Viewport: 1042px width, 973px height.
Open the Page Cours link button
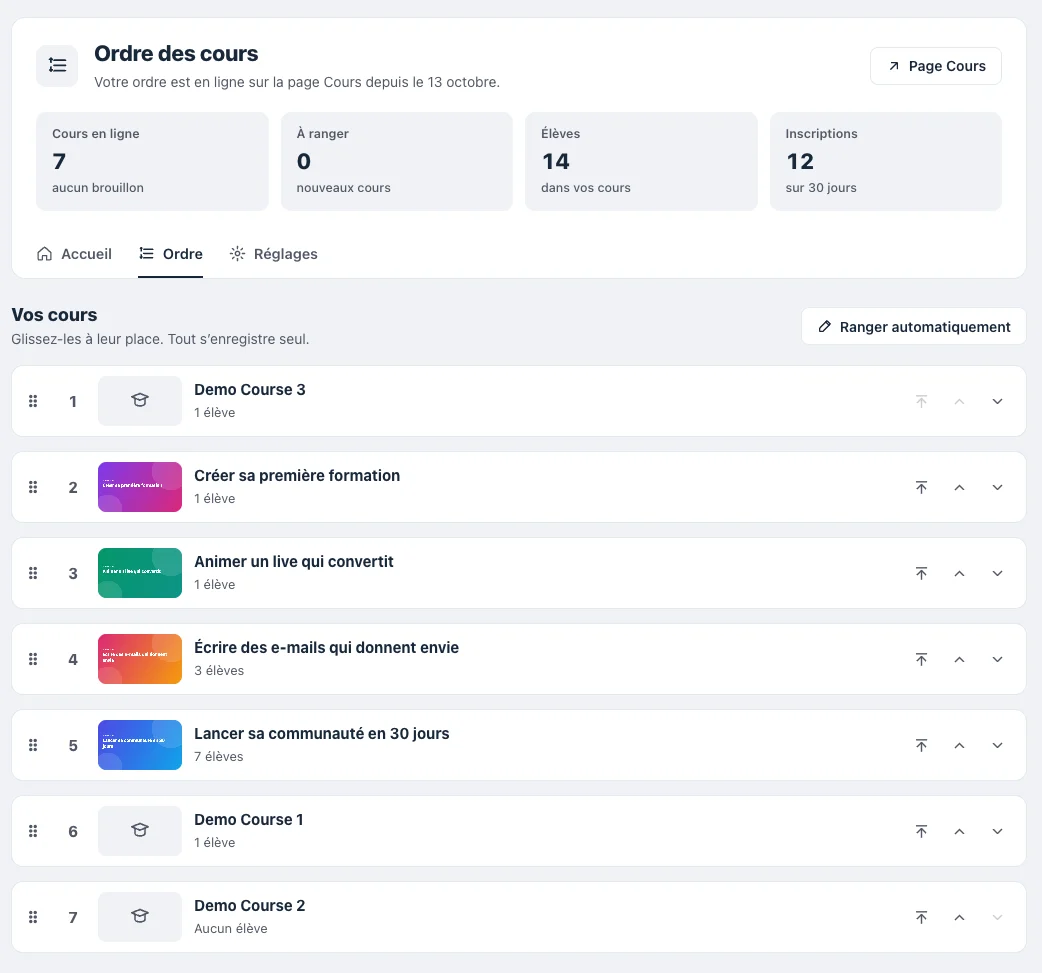point(936,66)
